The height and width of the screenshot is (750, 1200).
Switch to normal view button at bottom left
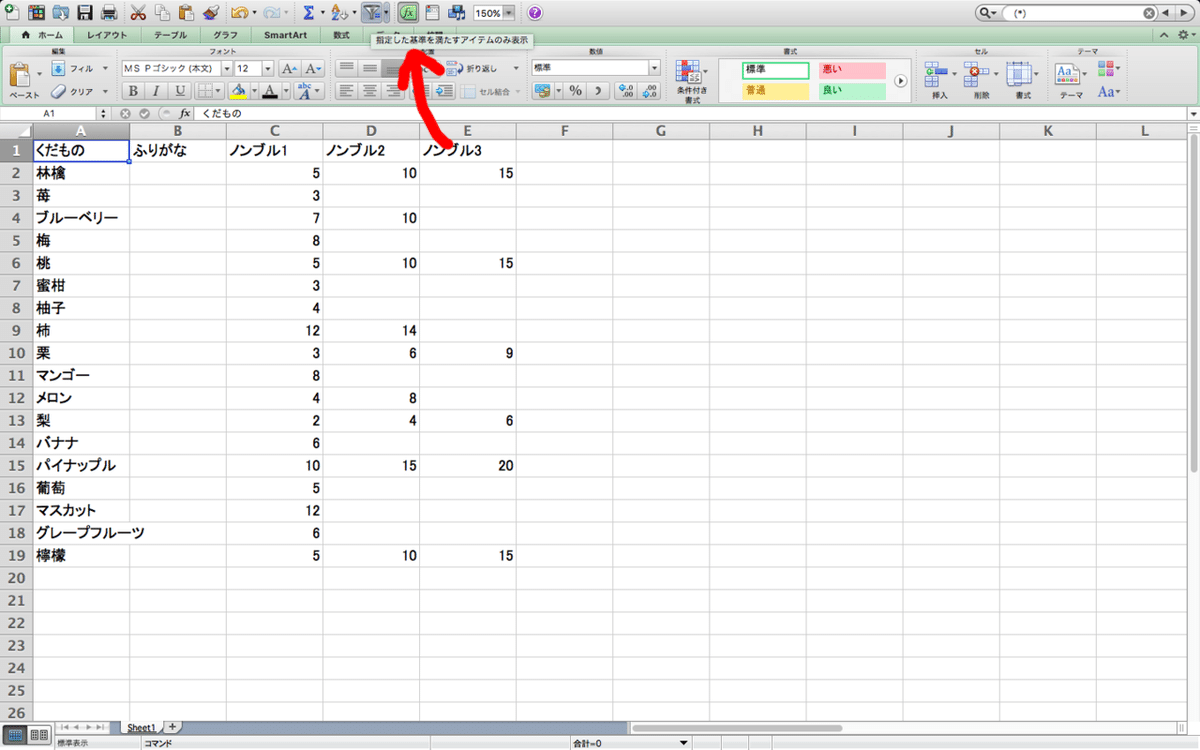(16, 735)
